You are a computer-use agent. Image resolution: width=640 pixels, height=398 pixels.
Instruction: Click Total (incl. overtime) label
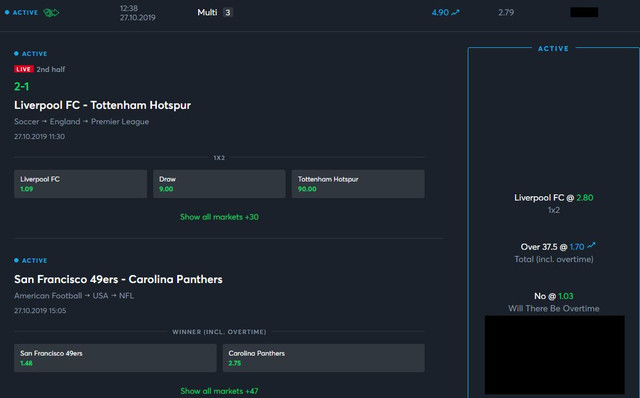553,259
